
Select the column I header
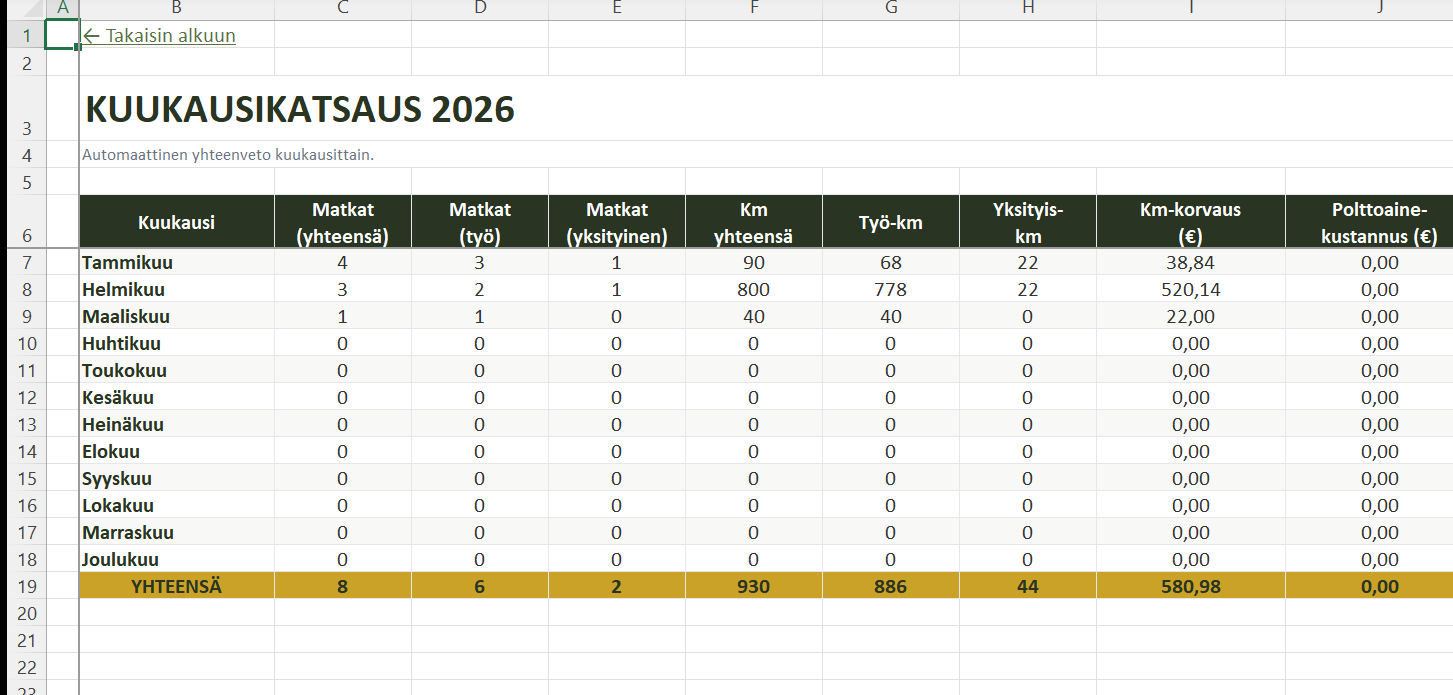(x=1190, y=9)
